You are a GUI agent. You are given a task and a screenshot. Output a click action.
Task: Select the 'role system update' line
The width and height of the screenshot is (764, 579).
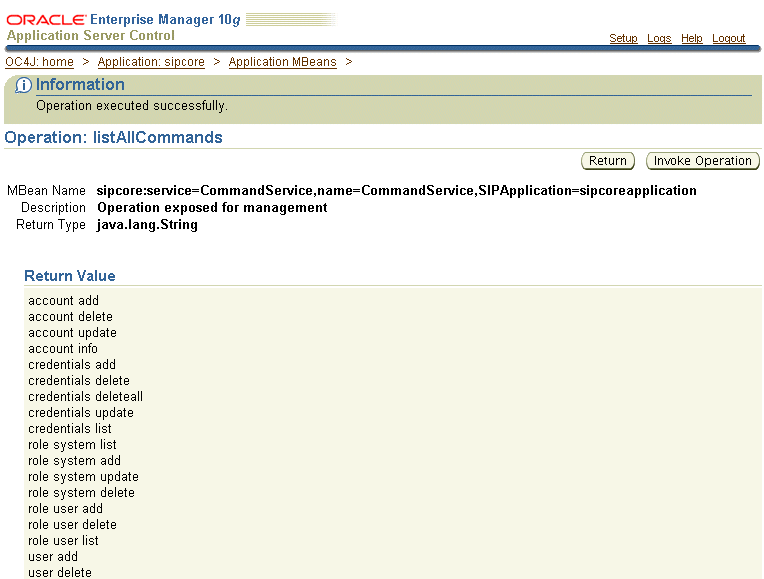click(x=83, y=477)
